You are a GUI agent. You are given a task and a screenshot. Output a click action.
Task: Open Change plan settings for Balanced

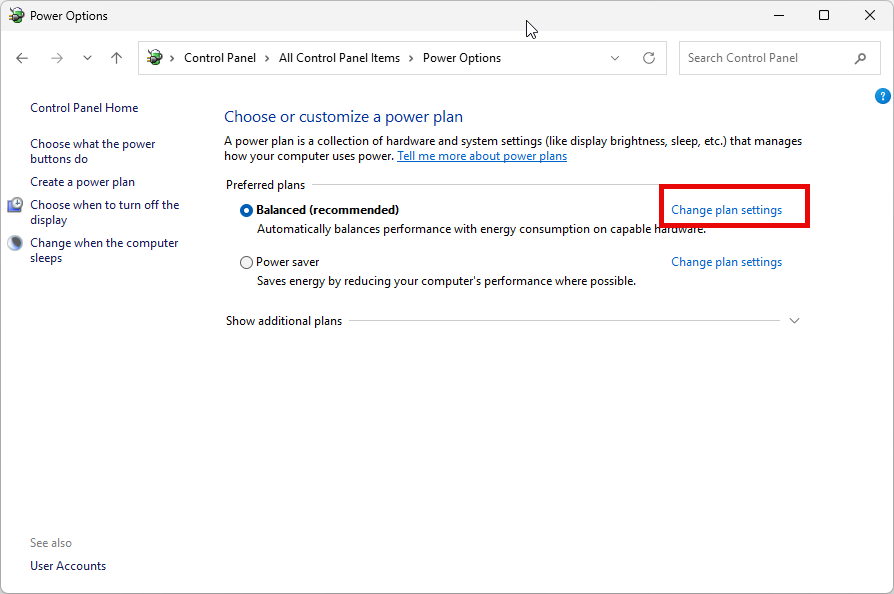[726, 210]
